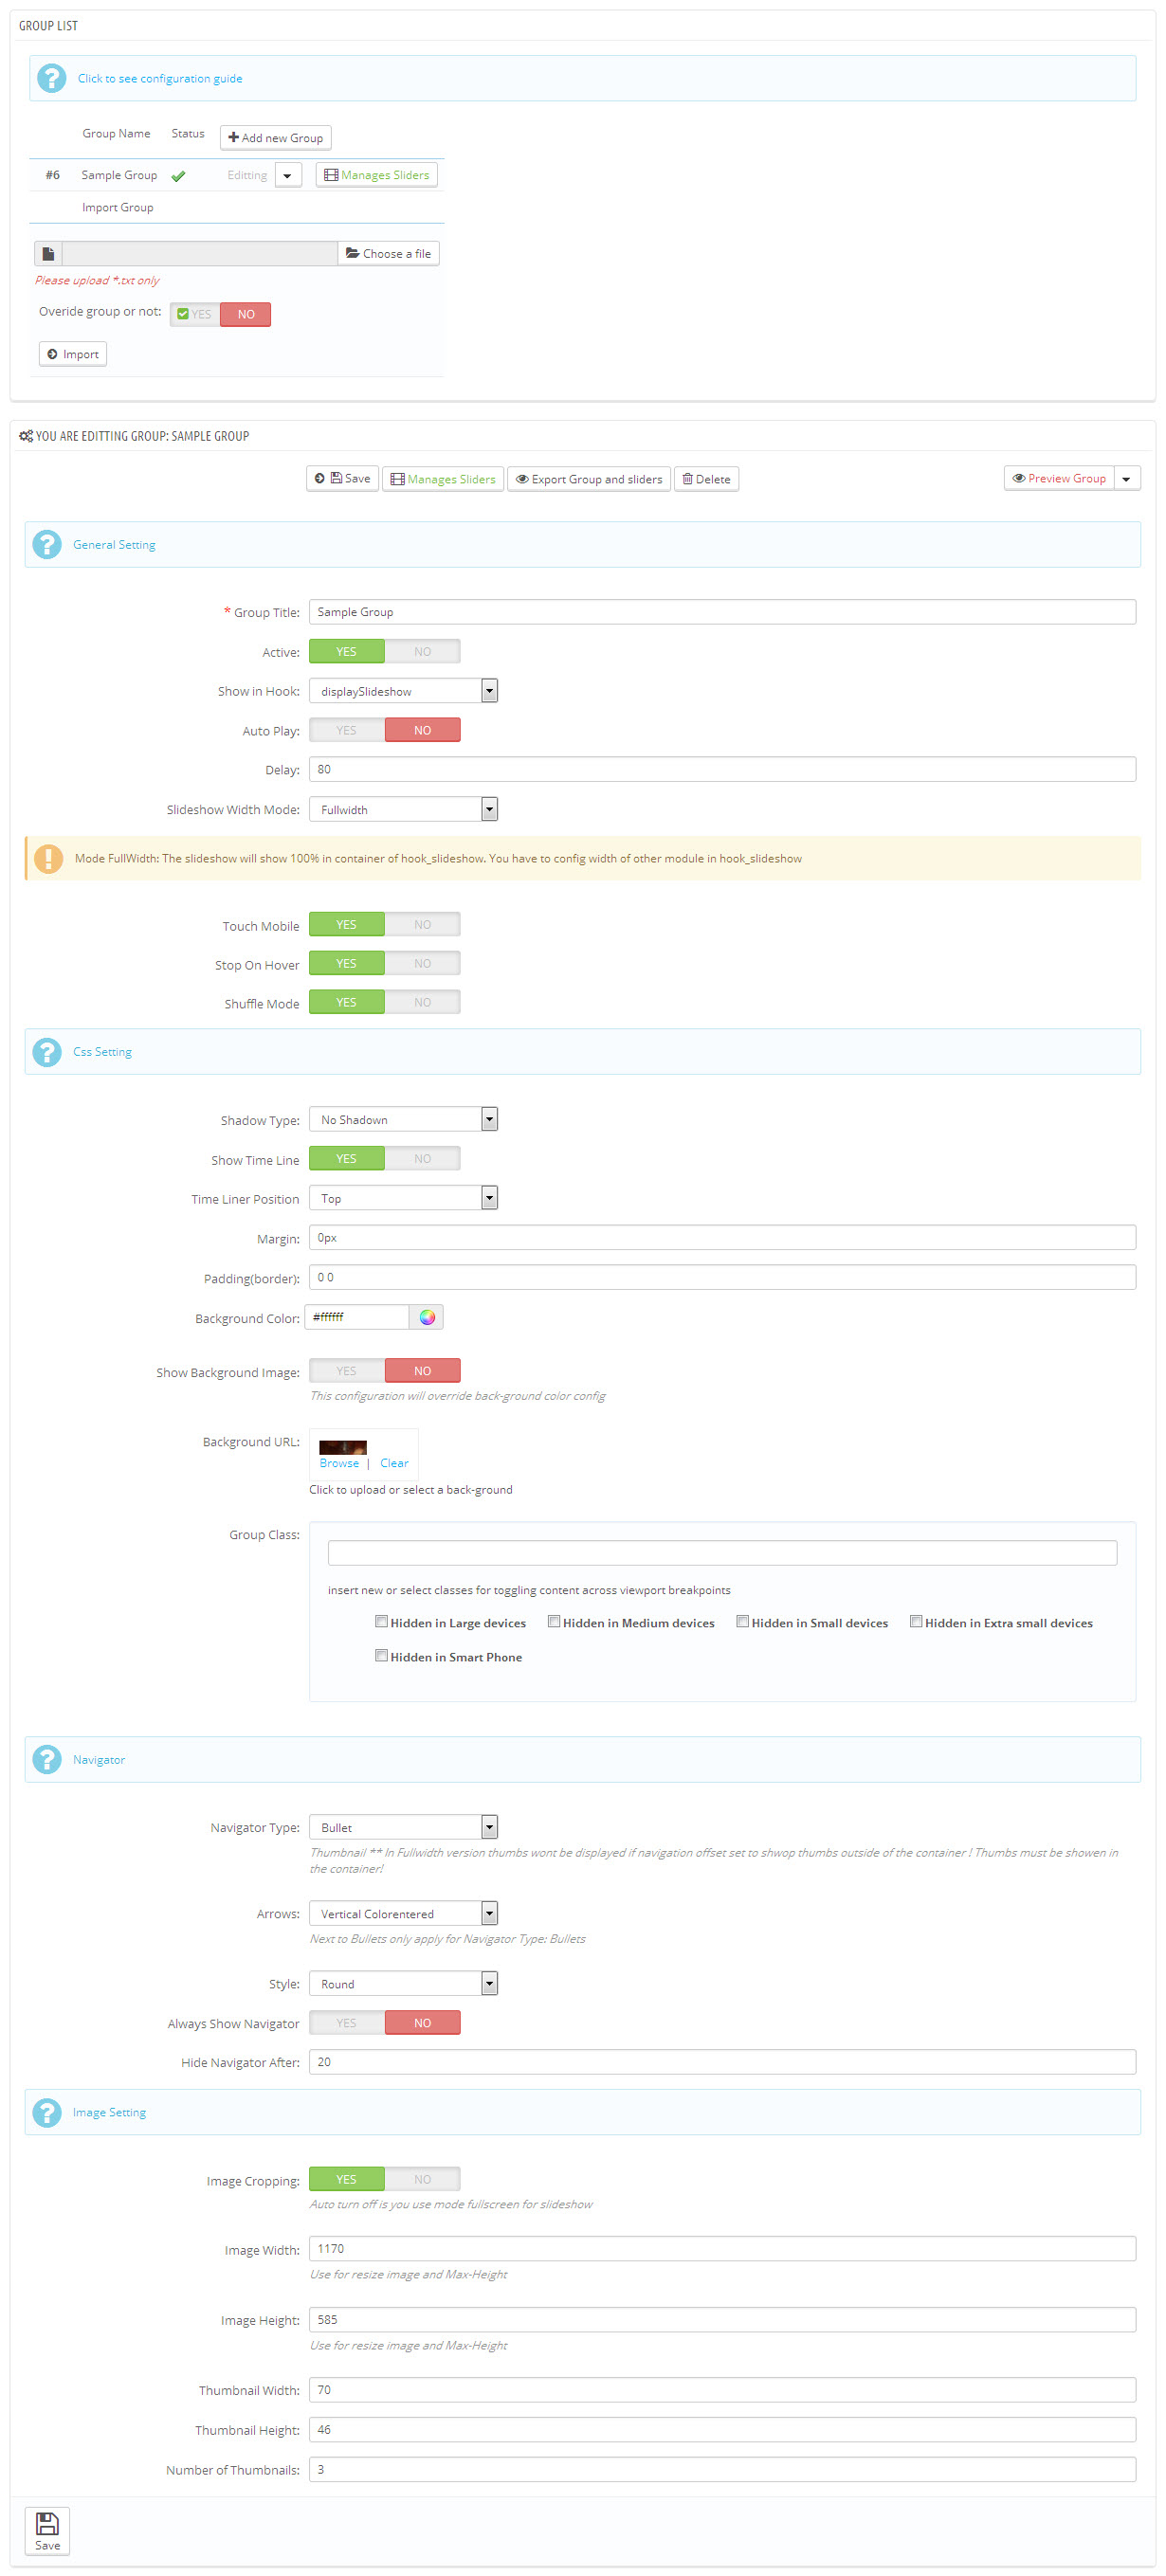Set Touch Mobile to NO
Image resolution: width=1166 pixels, height=2576 pixels.
[422, 925]
